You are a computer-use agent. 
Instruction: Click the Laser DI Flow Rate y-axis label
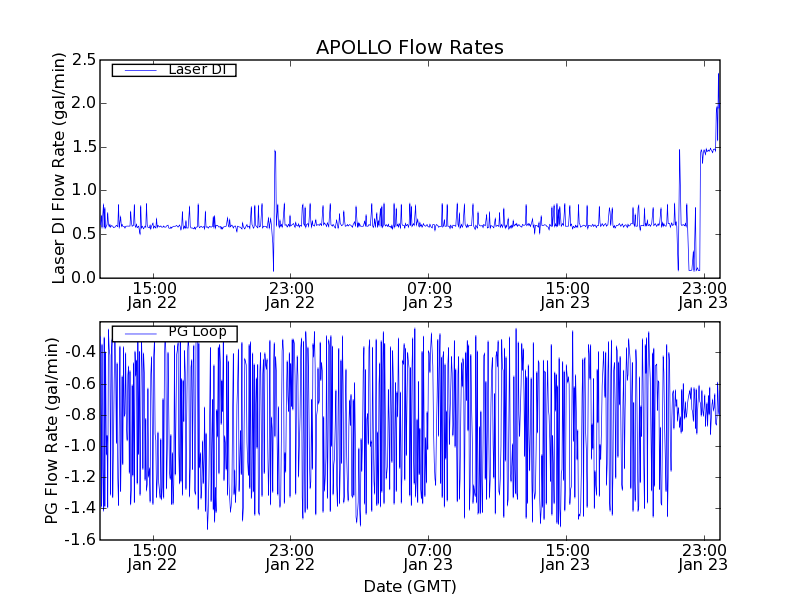[x=59, y=168]
